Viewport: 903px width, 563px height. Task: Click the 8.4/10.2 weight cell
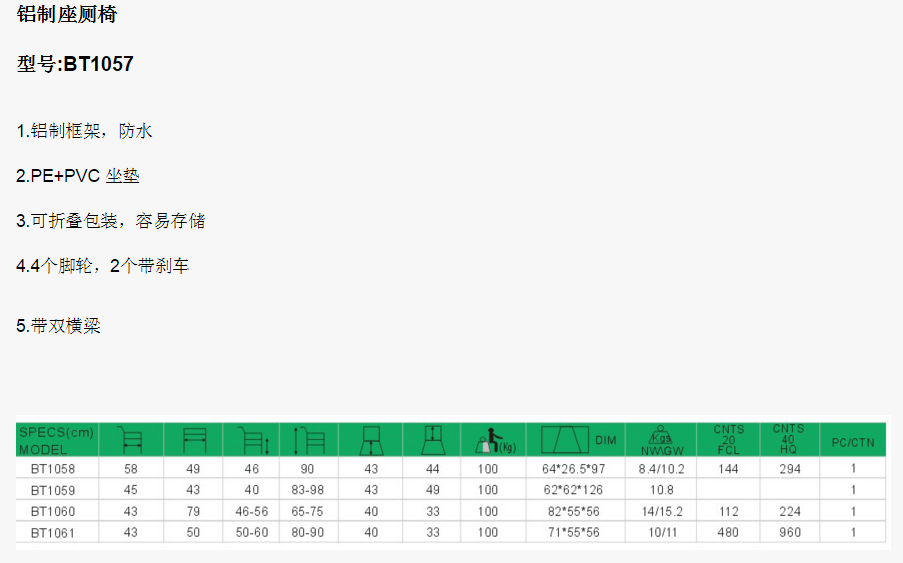click(662, 469)
